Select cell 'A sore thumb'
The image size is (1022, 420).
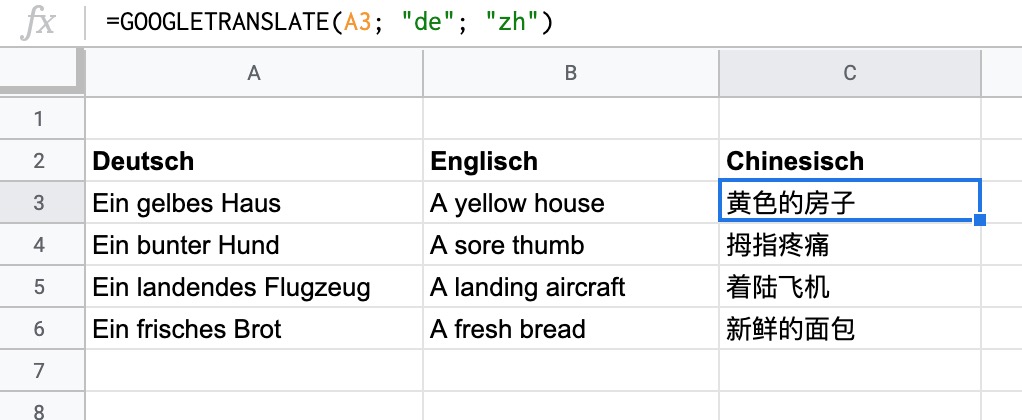pos(571,245)
